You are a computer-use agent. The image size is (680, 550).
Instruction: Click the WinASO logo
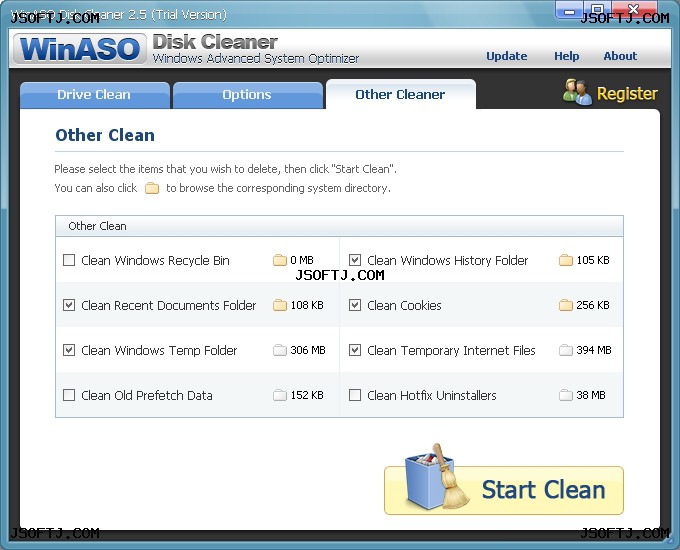[80, 48]
